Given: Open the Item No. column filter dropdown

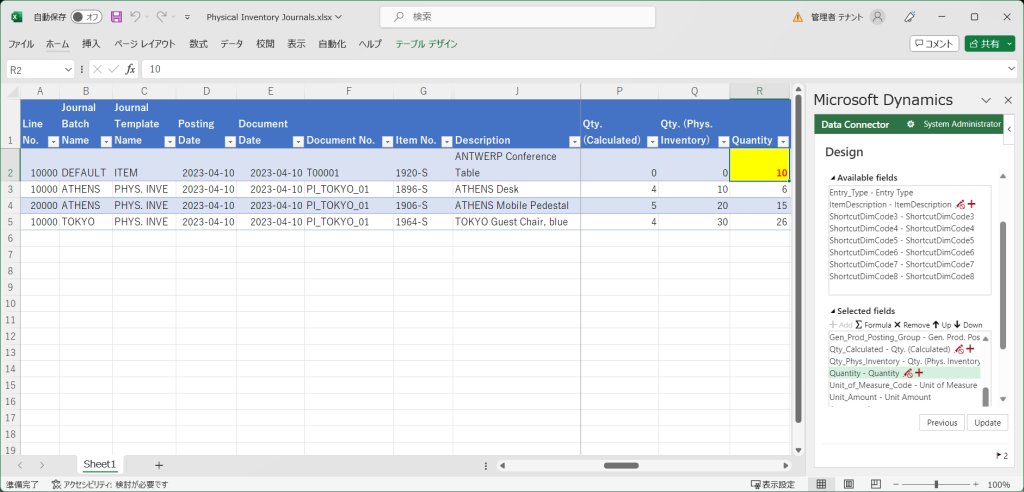Looking at the screenshot, I should (444, 141).
